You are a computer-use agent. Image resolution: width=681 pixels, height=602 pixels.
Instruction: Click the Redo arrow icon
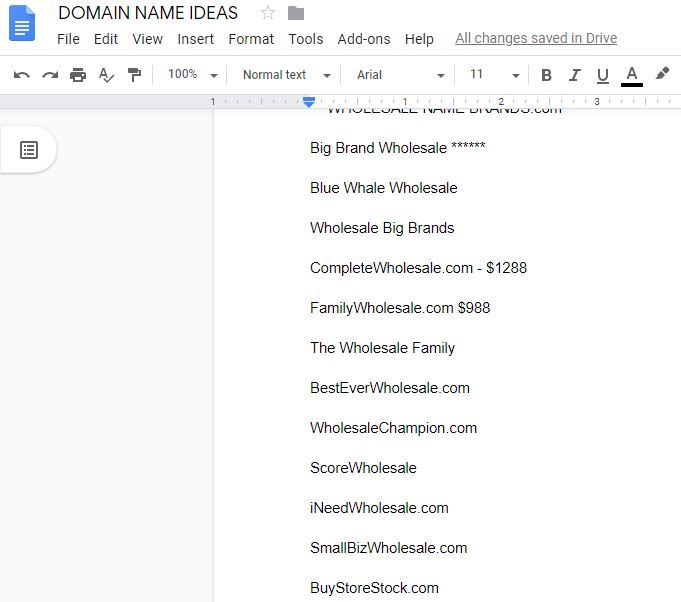(x=49, y=75)
